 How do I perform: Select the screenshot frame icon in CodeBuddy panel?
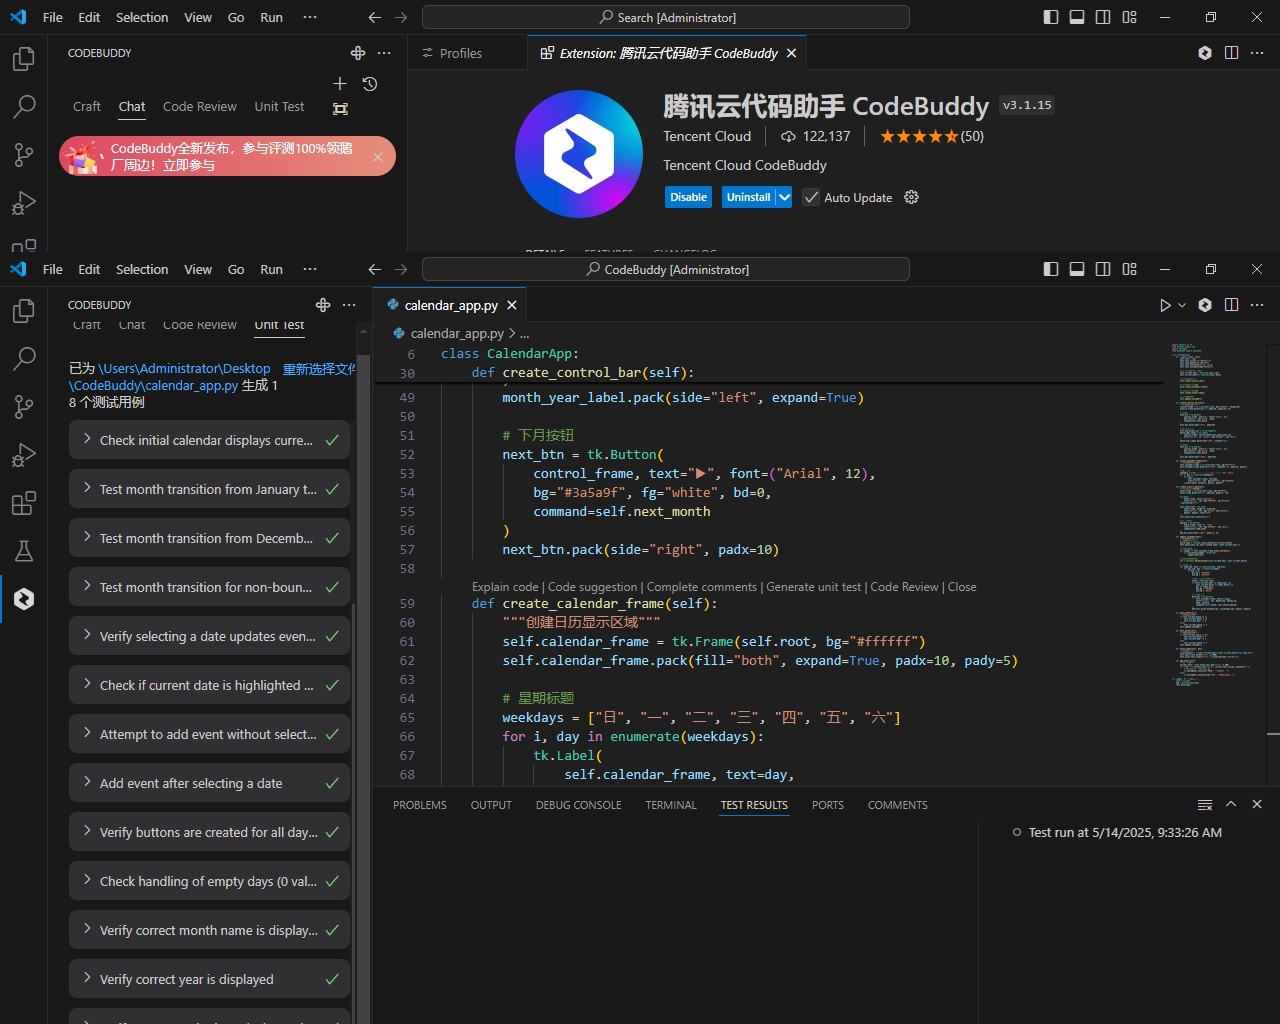point(340,108)
